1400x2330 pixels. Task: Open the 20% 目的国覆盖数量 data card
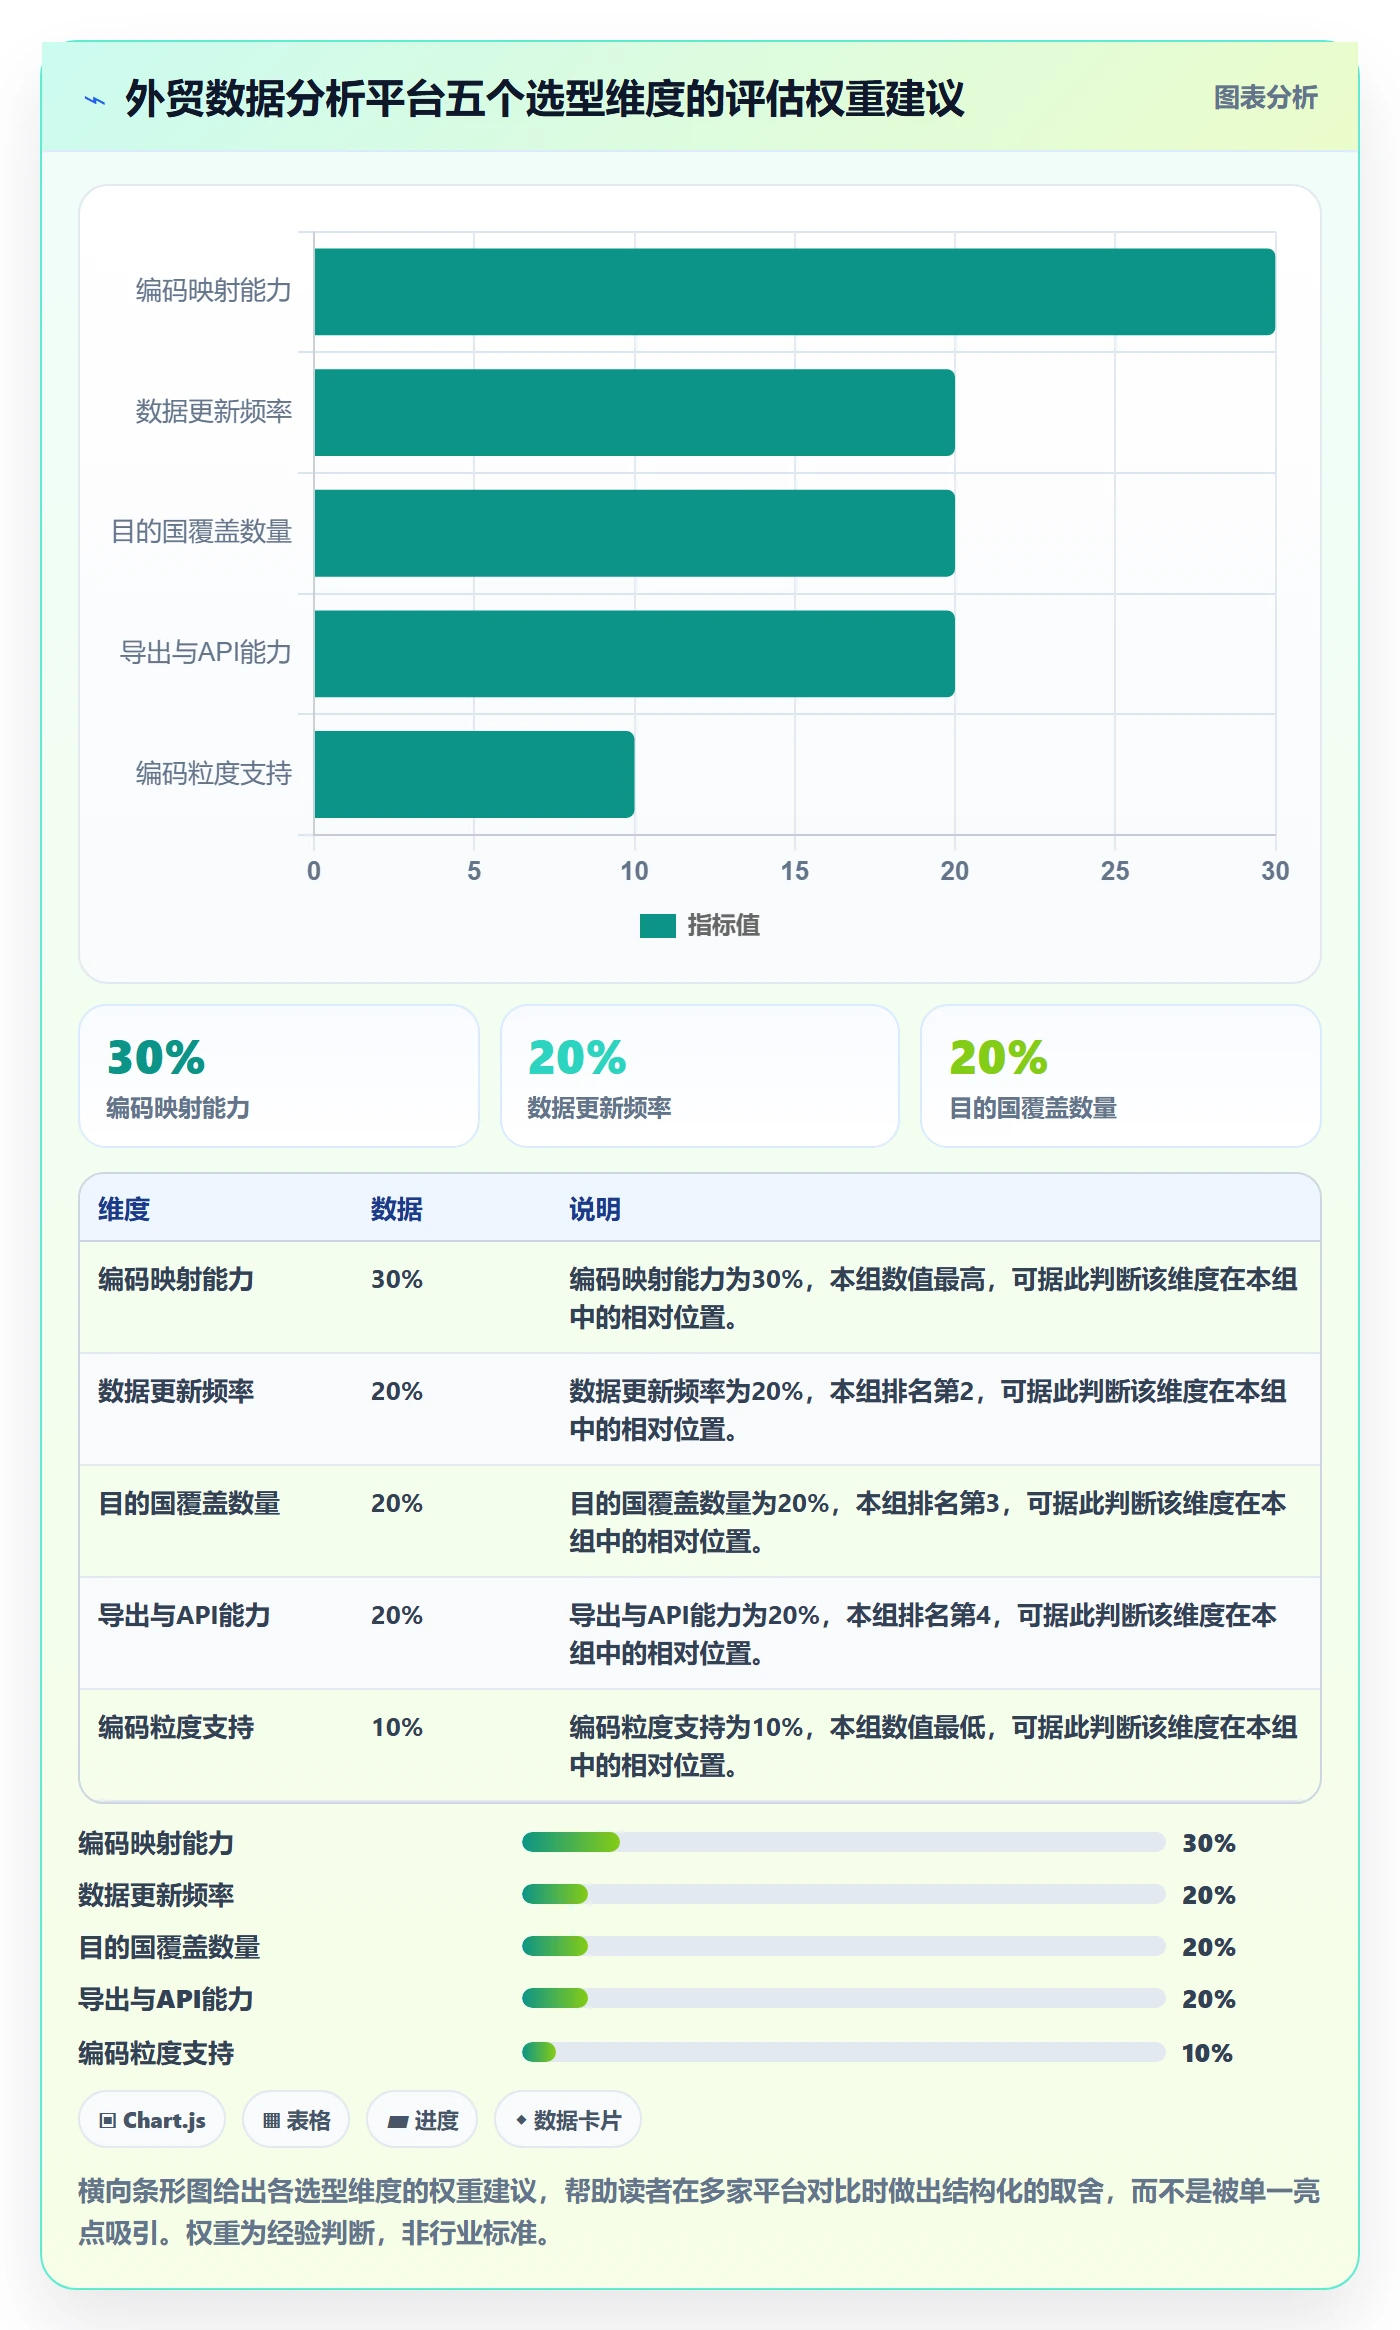[x=1121, y=1076]
